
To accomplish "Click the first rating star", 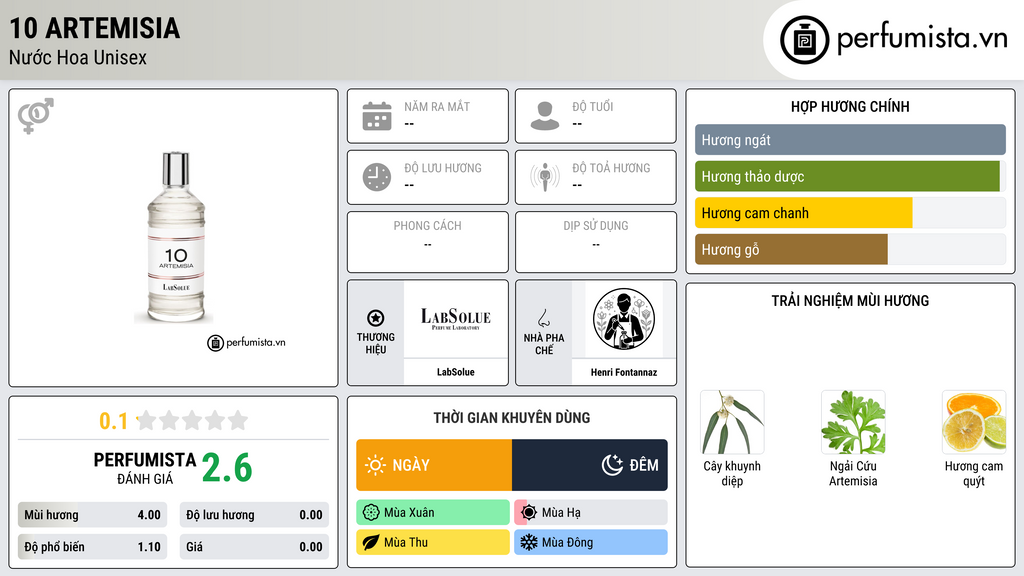I will tap(147, 420).
